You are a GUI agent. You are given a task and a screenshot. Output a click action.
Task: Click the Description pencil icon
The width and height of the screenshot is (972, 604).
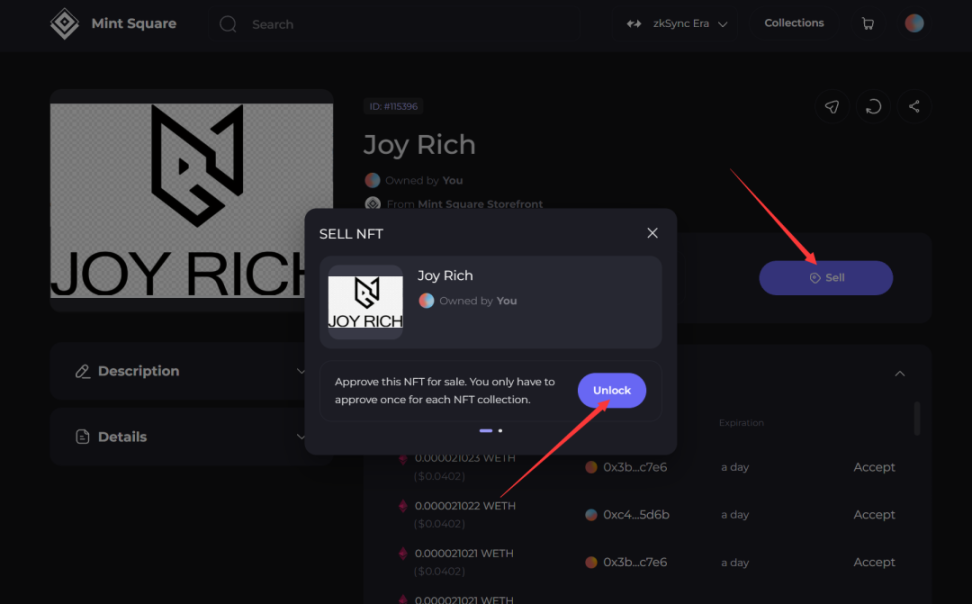(x=82, y=371)
